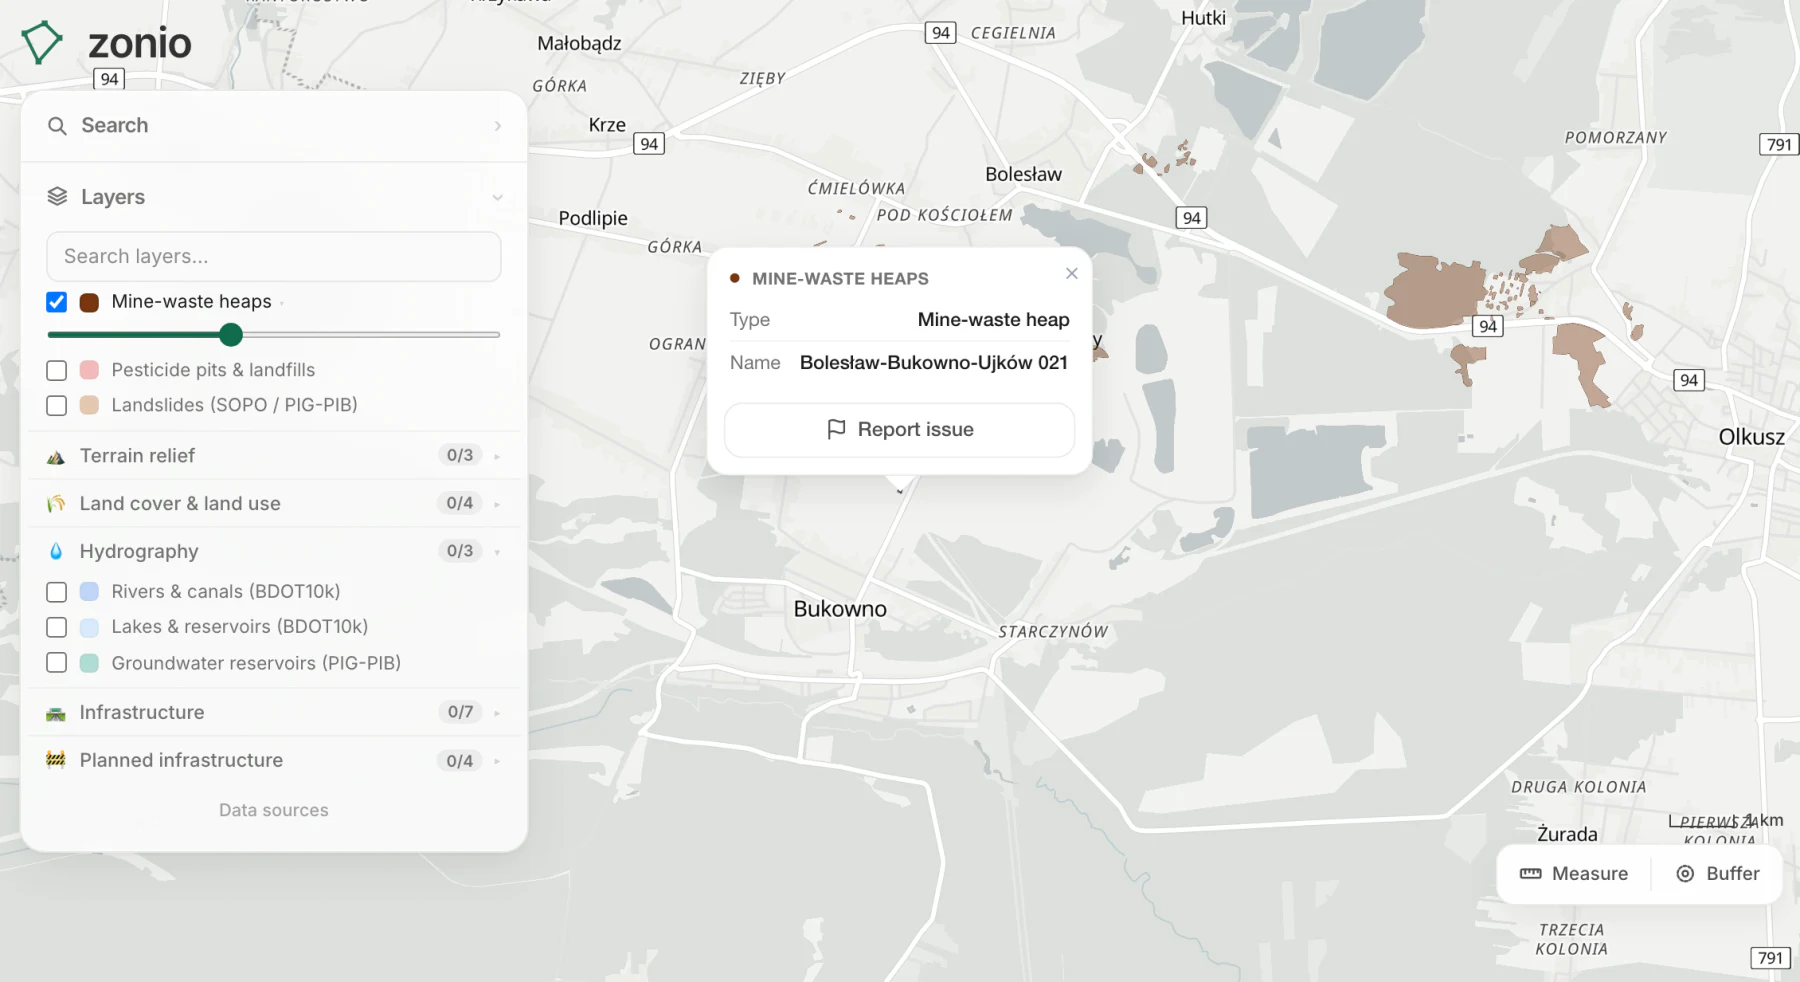The height and width of the screenshot is (982, 1800).
Task: Click the zonio logo icon
Action: click(x=41, y=43)
